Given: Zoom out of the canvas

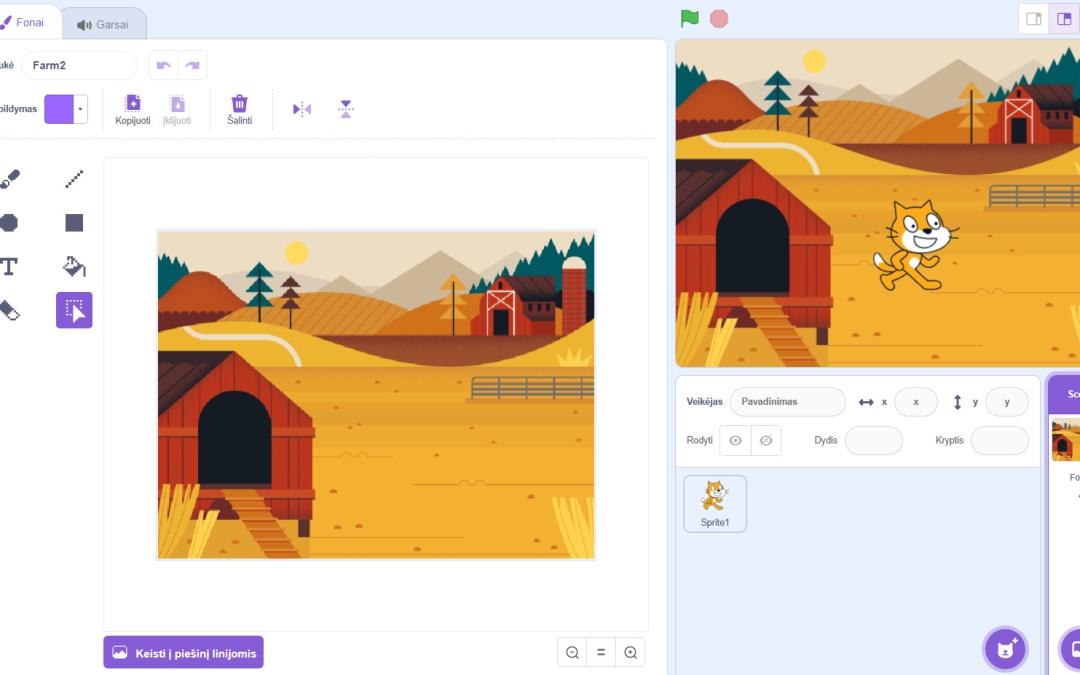Looking at the screenshot, I should (x=572, y=652).
